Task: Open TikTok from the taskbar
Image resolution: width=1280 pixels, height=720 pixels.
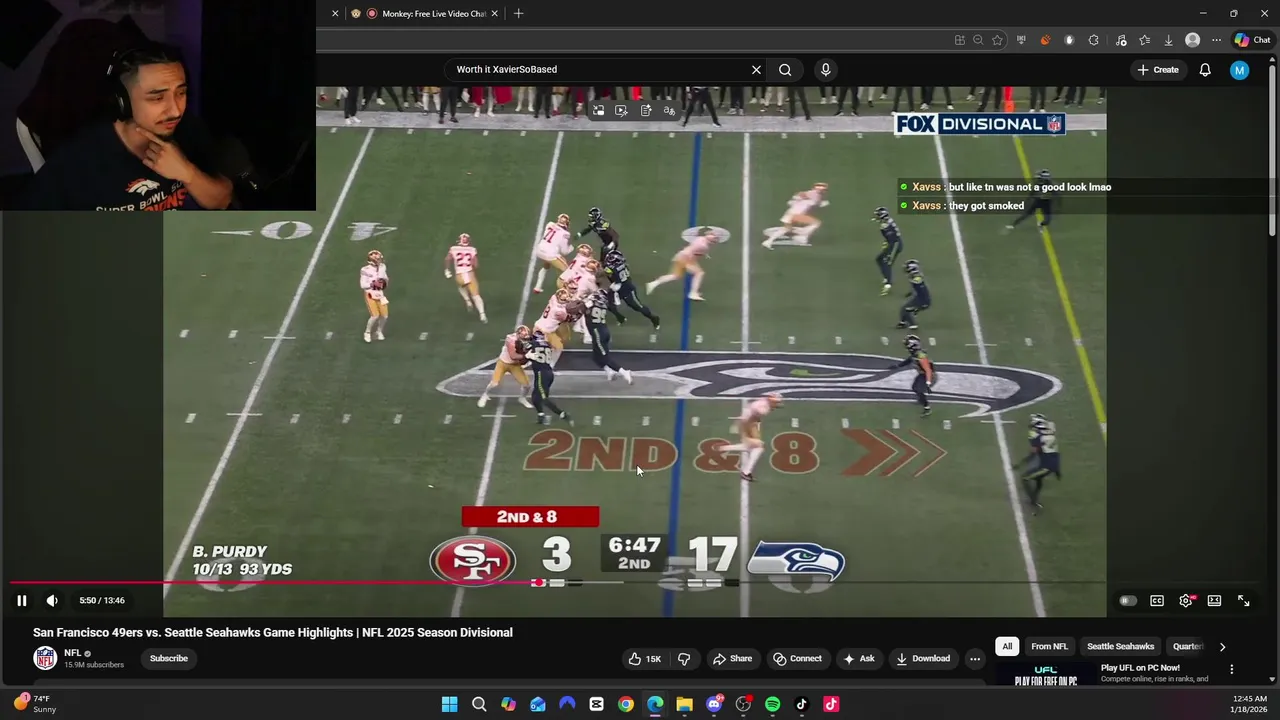Action: click(x=801, y=704)
